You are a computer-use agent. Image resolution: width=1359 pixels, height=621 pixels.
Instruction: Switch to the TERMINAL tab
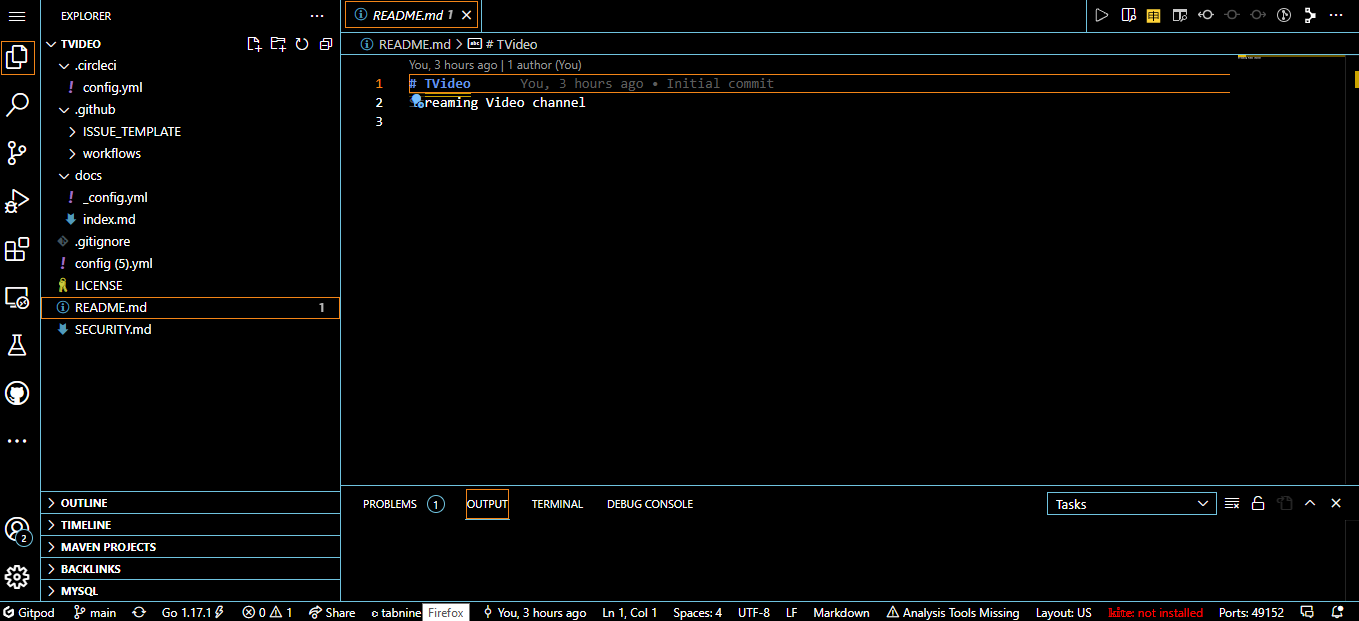point(557,504)
